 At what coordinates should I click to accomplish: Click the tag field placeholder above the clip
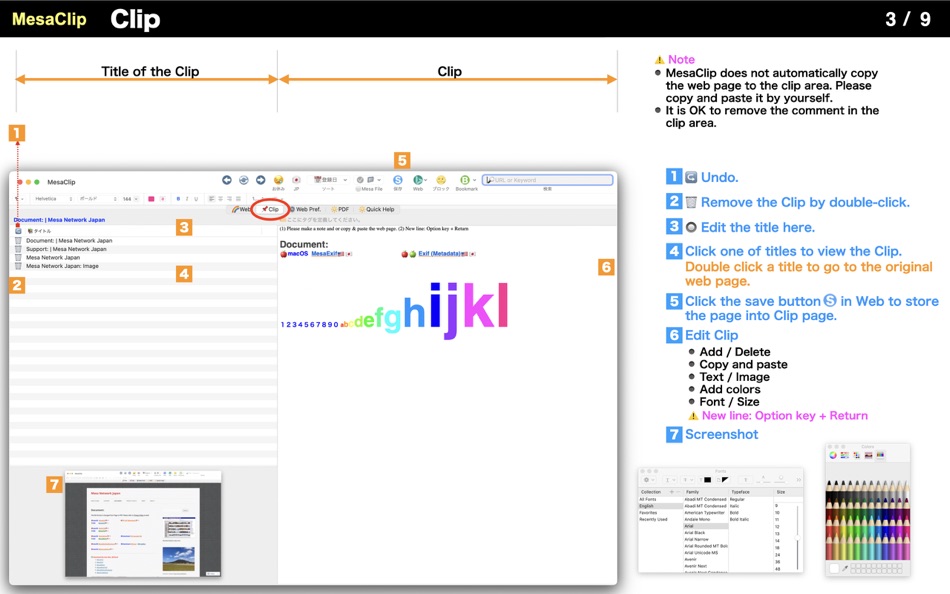pyautogui.click(x=323, y=220)
